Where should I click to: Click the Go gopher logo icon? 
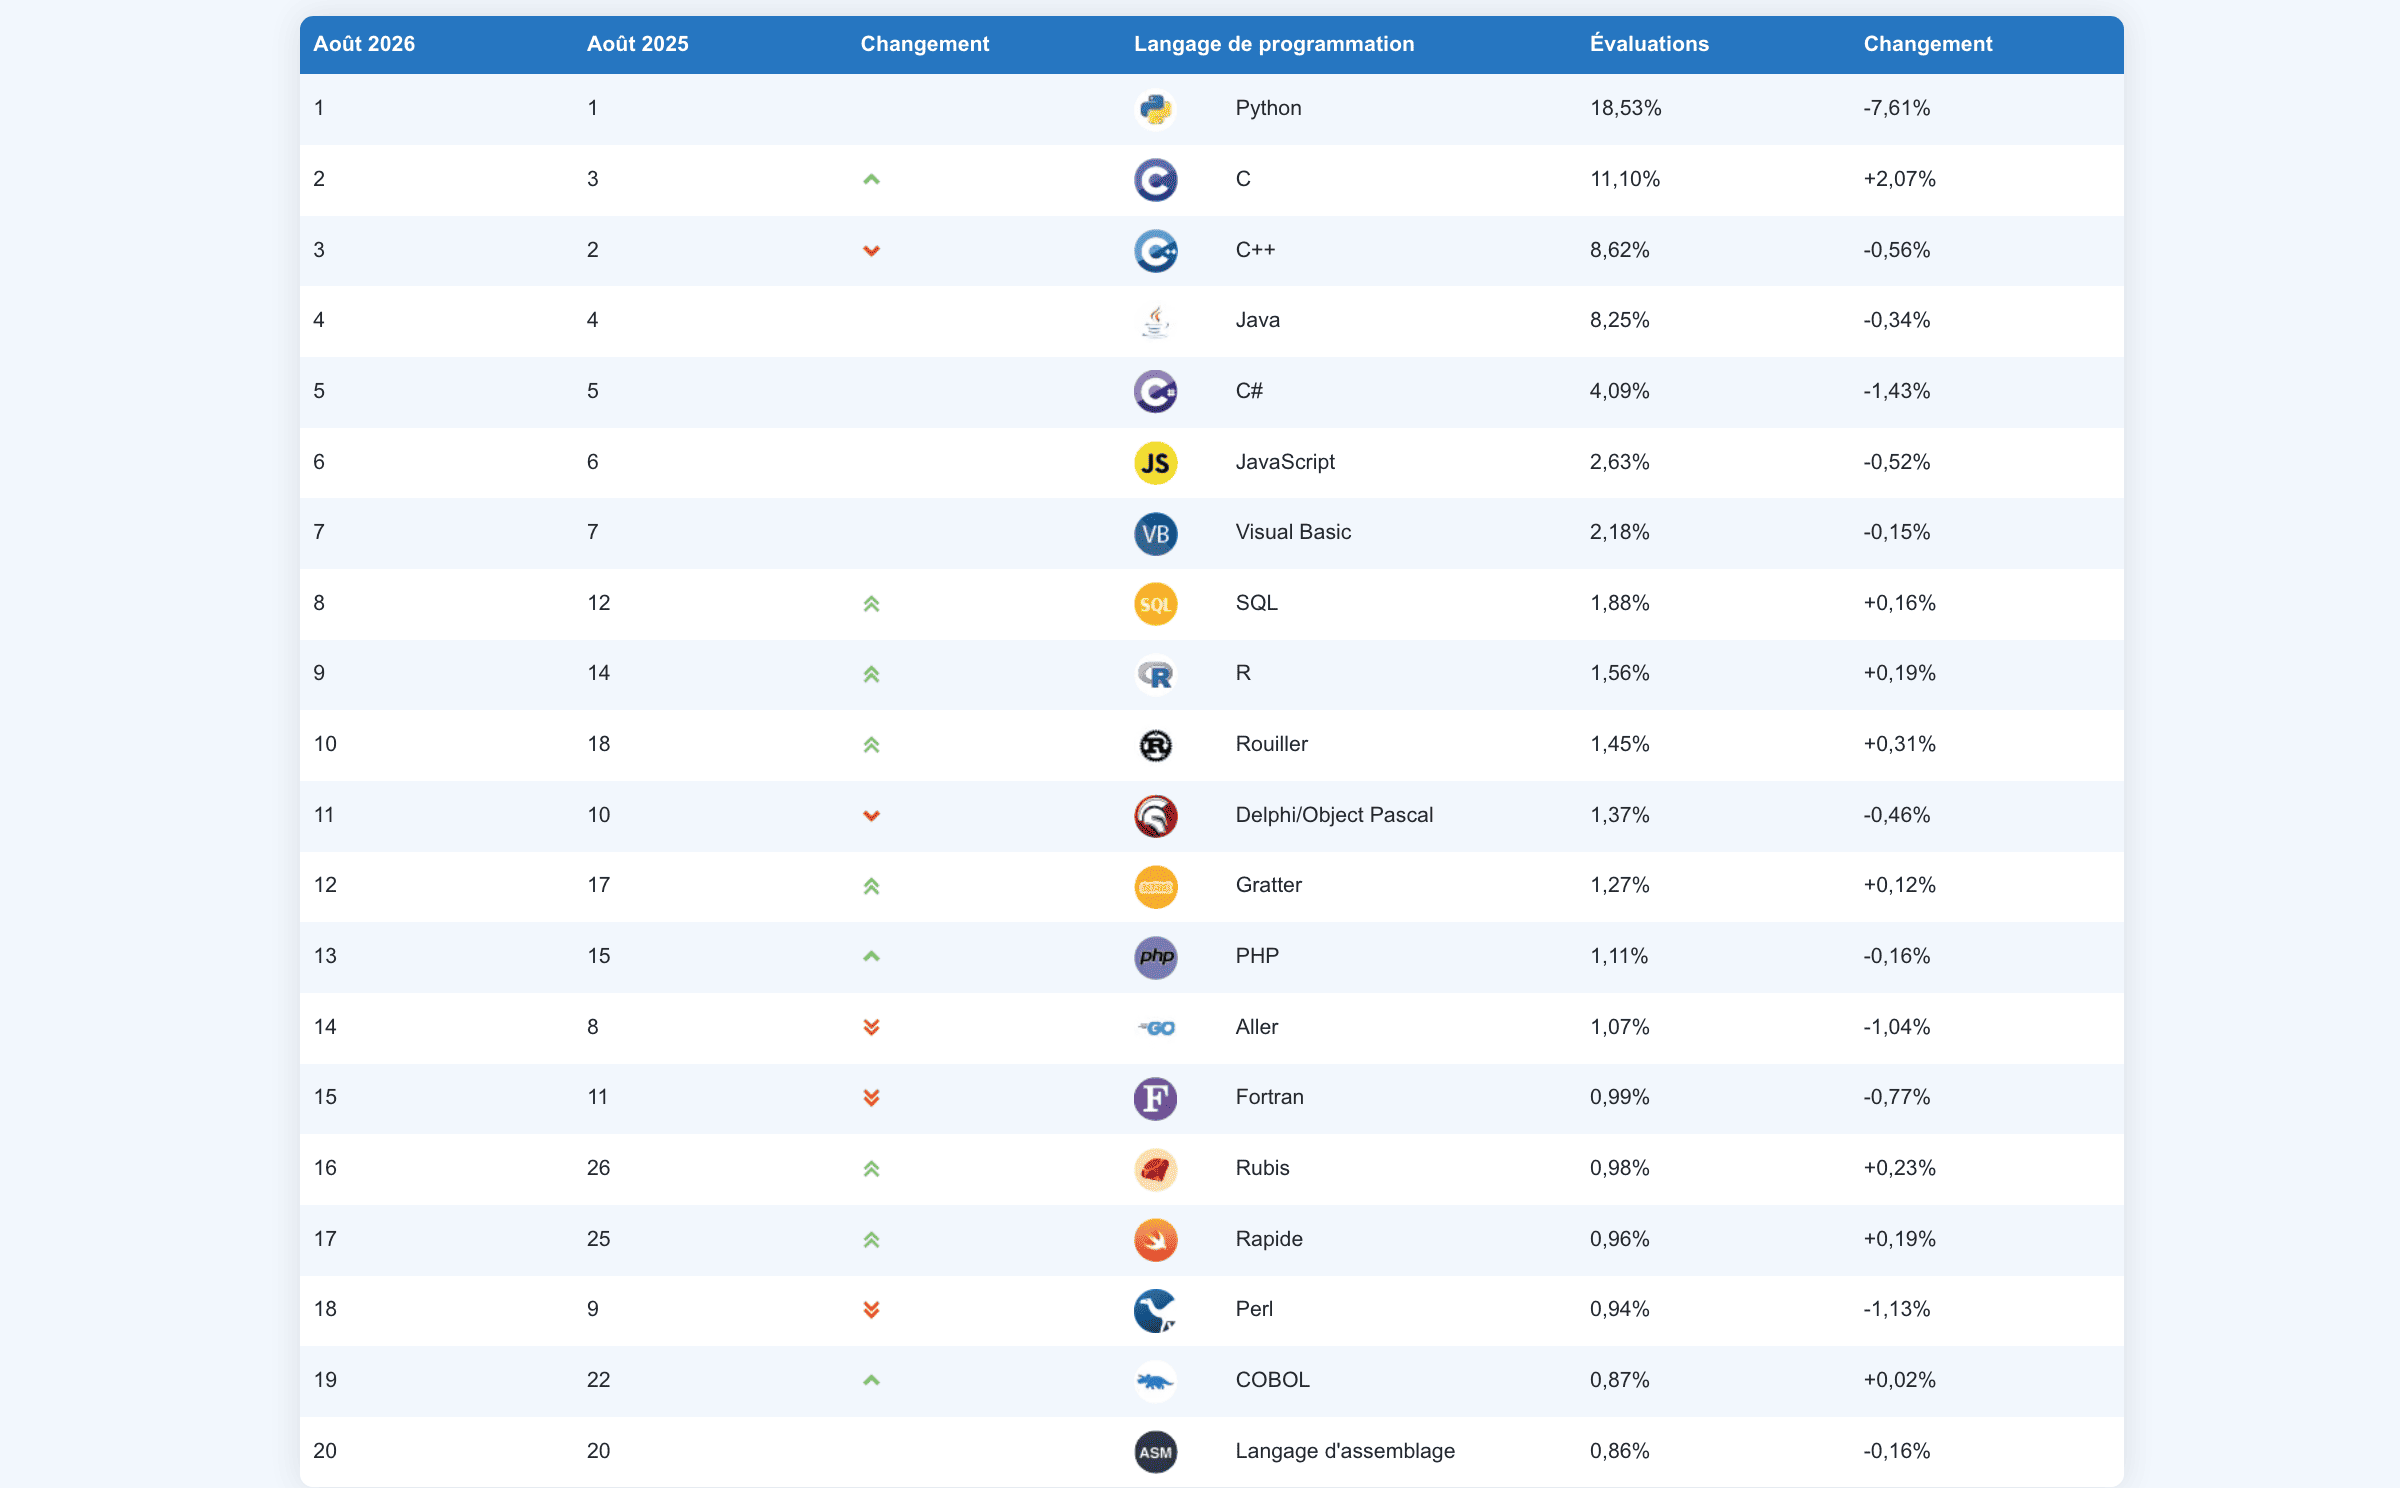[x=1155, y=1028]
